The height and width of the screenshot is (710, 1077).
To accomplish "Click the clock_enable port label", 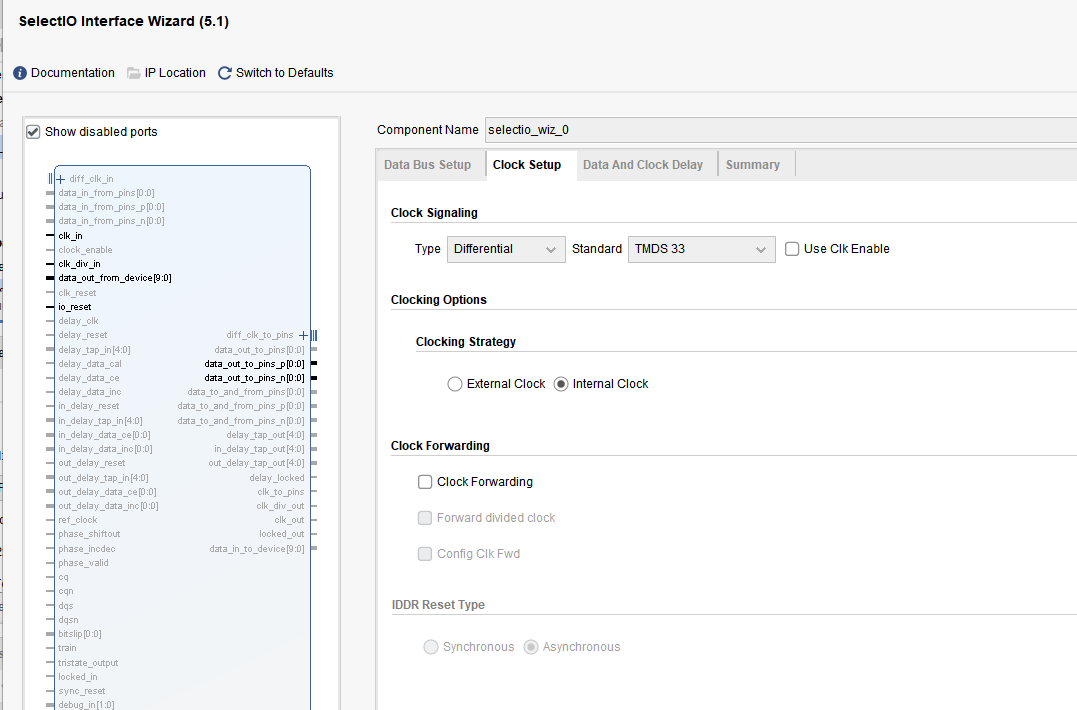I will coord(85,250).
